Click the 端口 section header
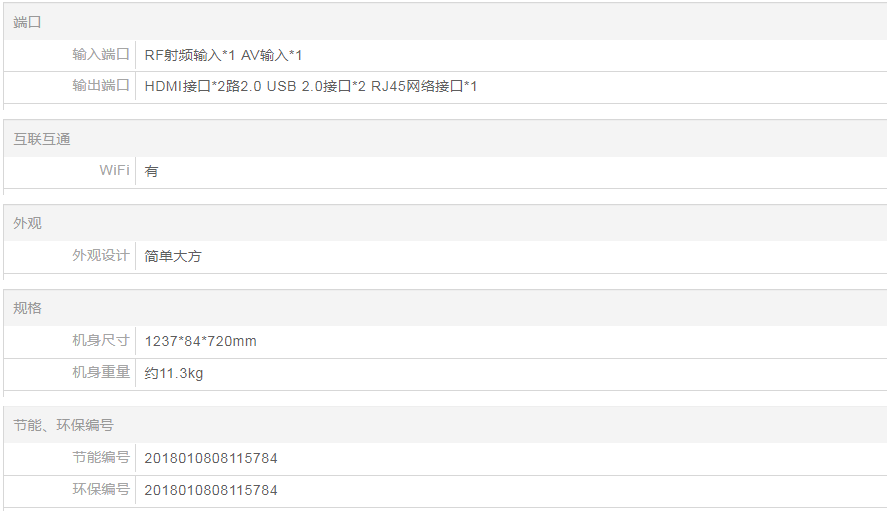890x511 pixels. tap(28, 22)
